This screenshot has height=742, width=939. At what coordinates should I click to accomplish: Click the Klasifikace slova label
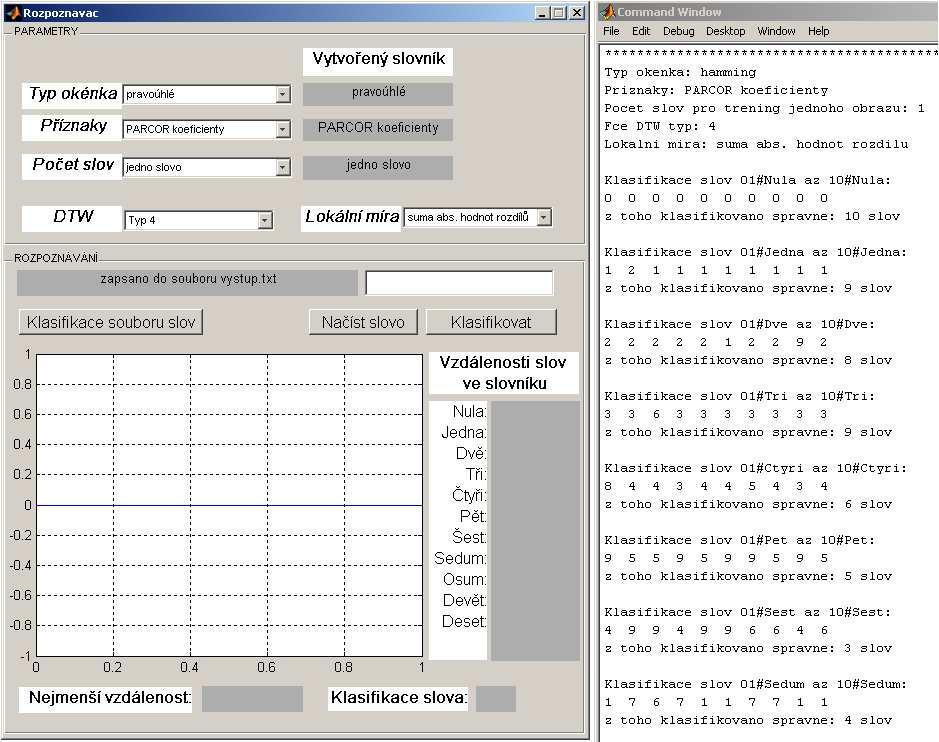coord(398,698)
